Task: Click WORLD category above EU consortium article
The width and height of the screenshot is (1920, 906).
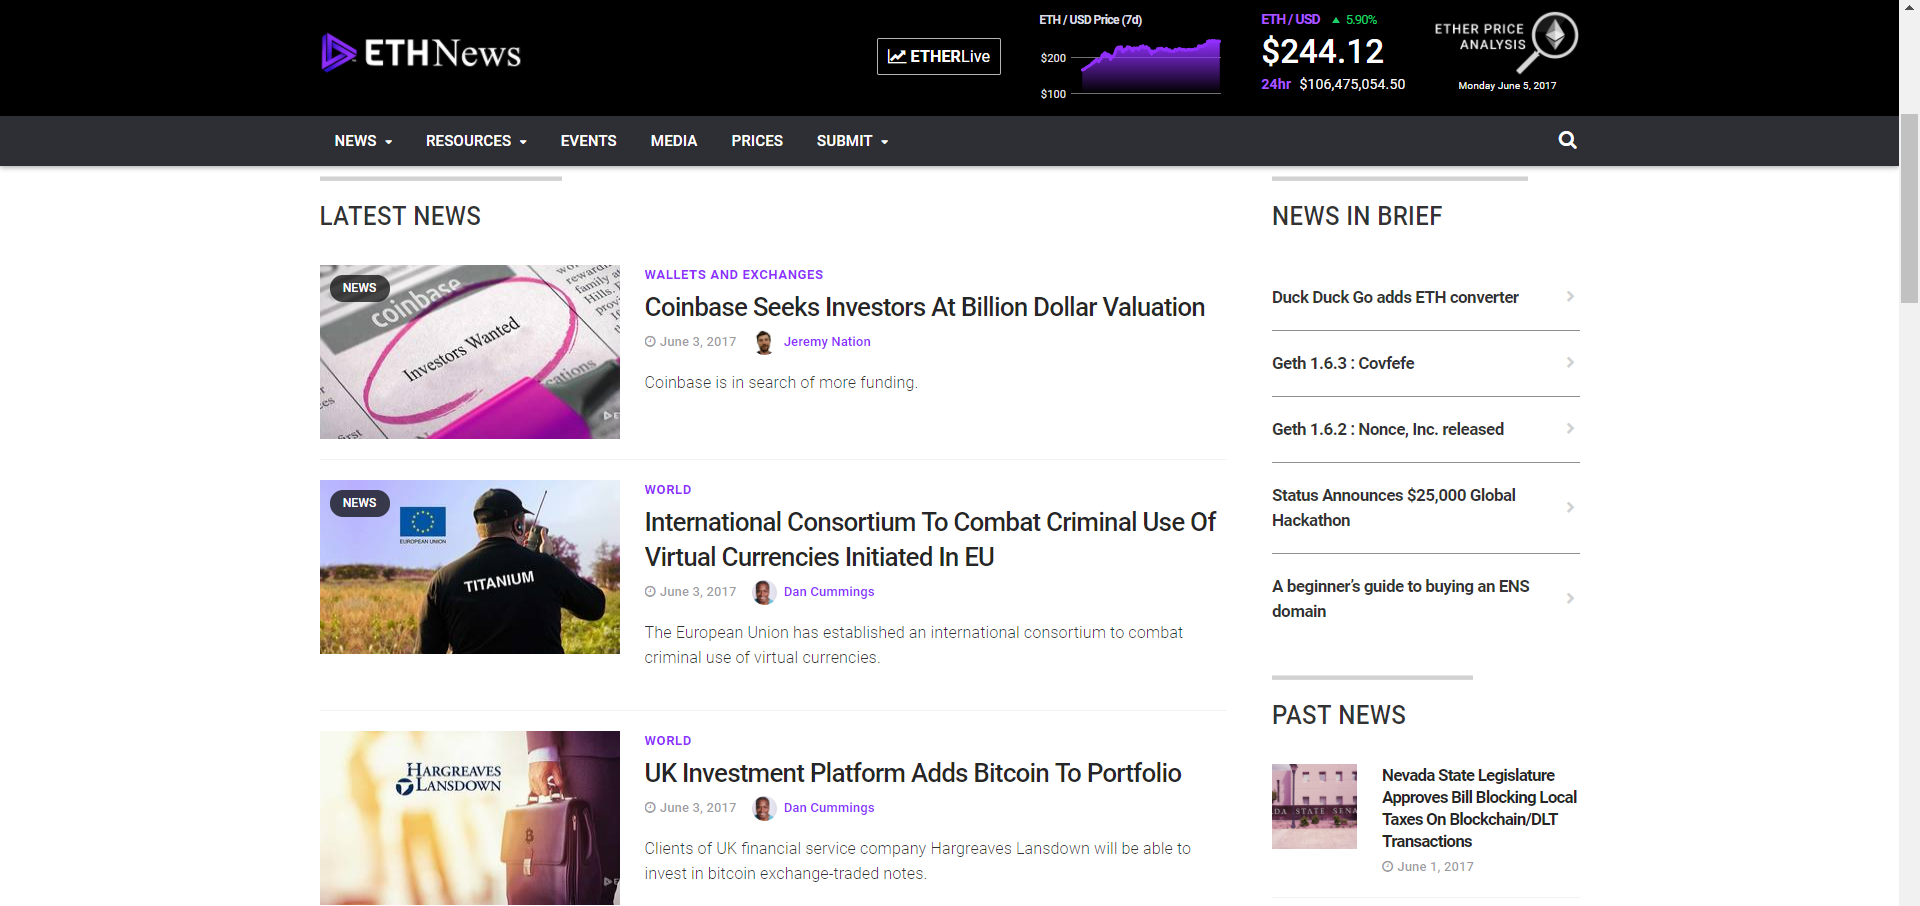Action: point(668,490)
